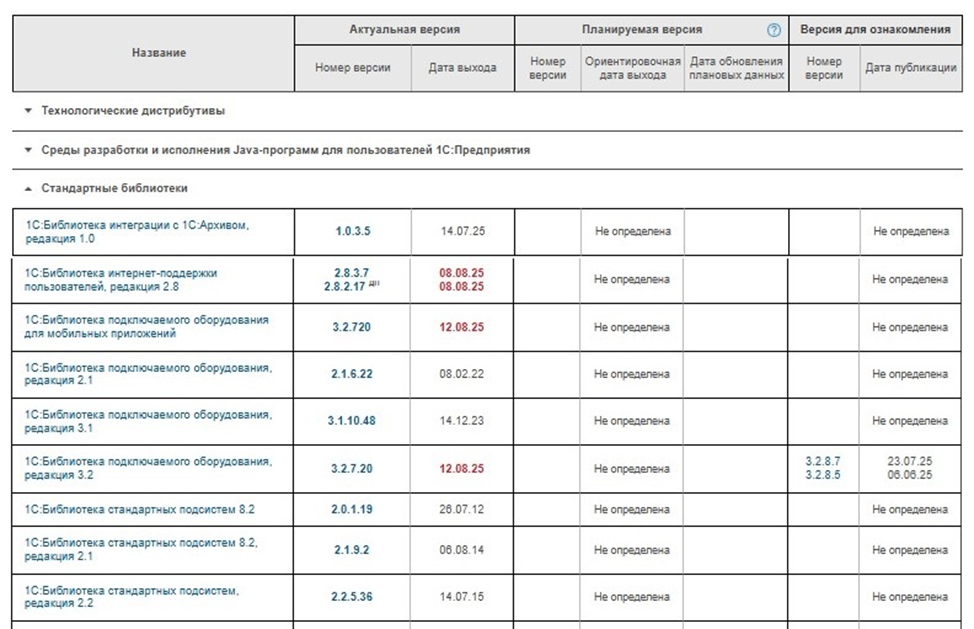Screen dimensions: 974x629
Task: Click publication date 23.07.25
Action: tap(910, 461)
